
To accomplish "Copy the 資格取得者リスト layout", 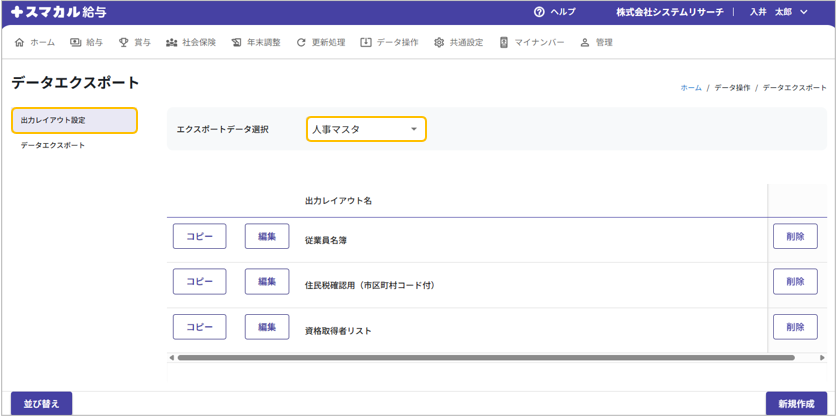I will (x=200, y=327).
